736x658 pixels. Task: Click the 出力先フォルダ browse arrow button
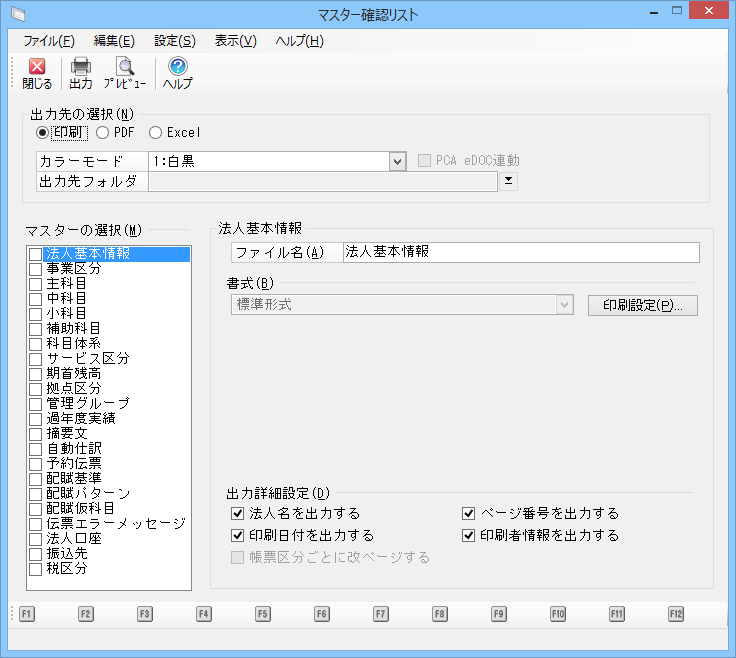click(x=509, y=181)
